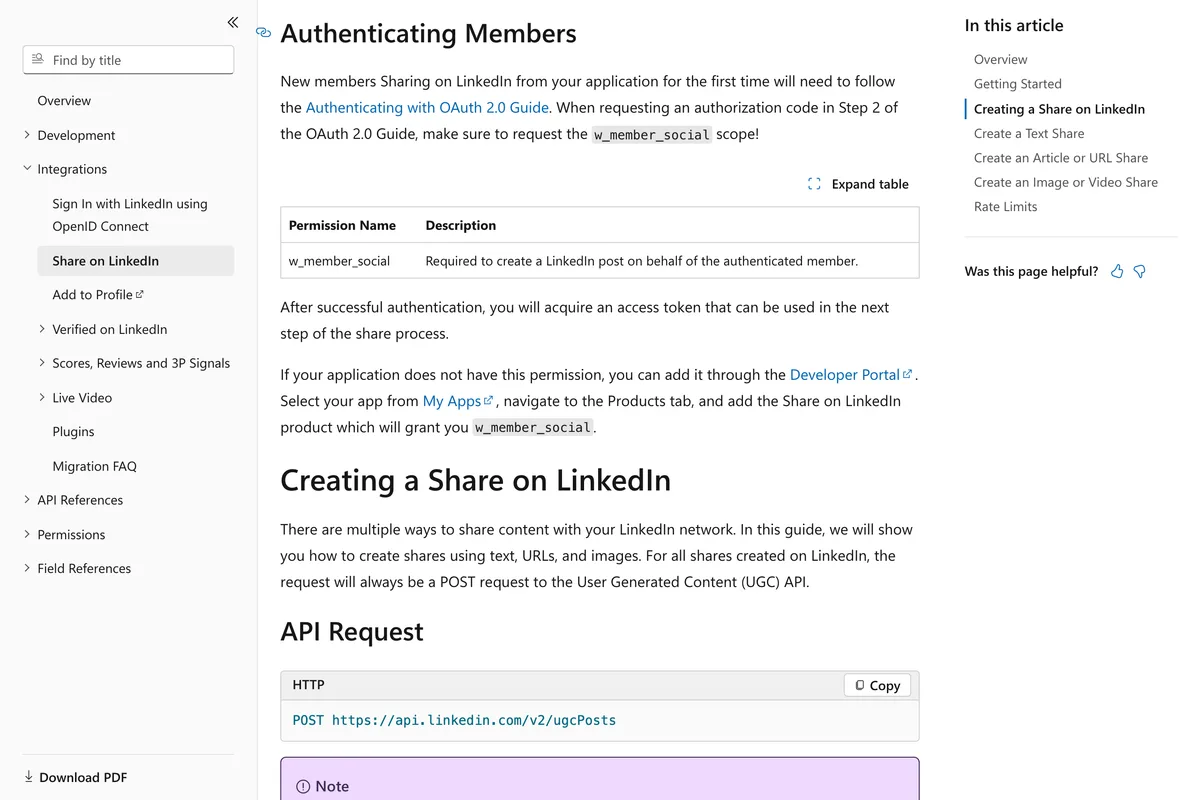
Task: Click the copy icon in the HTTP code block
Action: pyautogui.click(x=860, y=685)
